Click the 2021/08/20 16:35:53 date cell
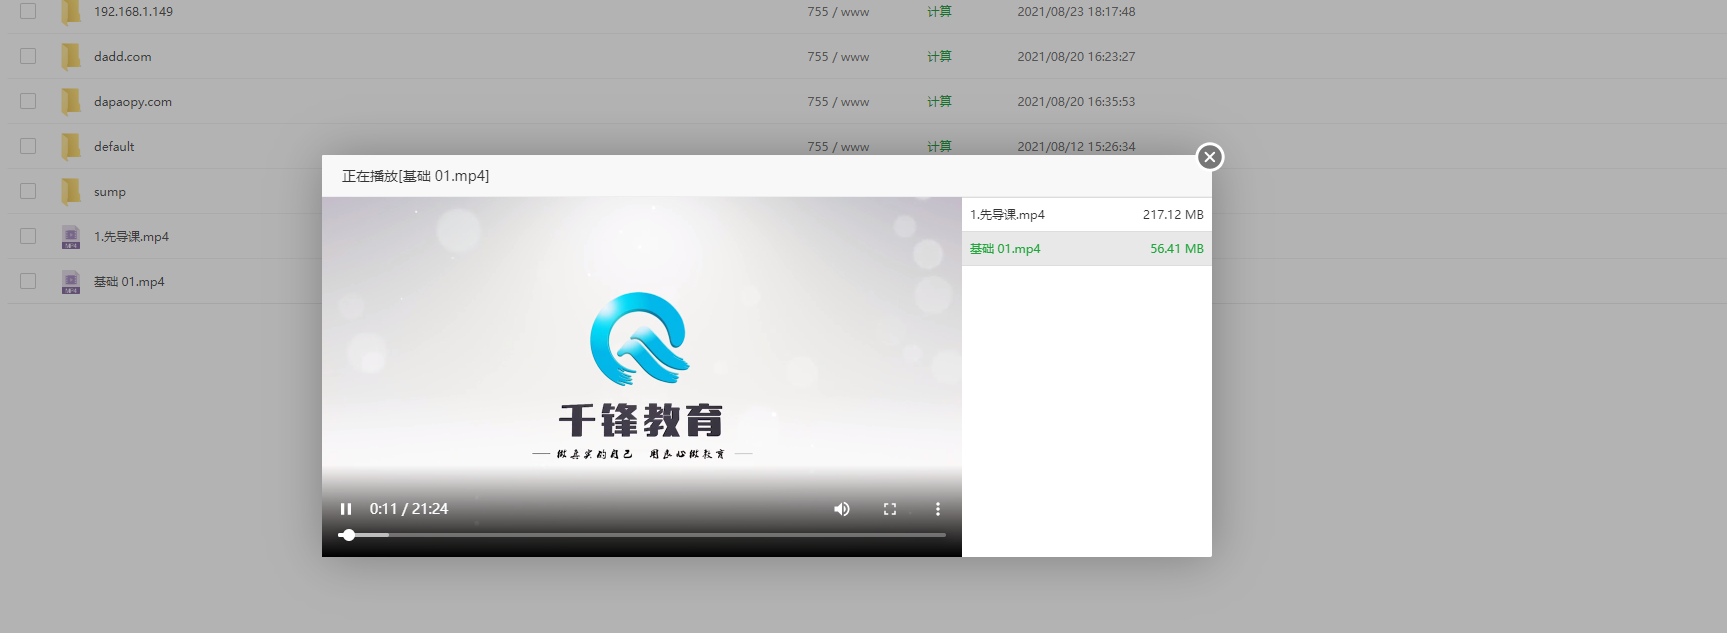The width and height of the screenshot is (1727, 633). [1076, 102]
